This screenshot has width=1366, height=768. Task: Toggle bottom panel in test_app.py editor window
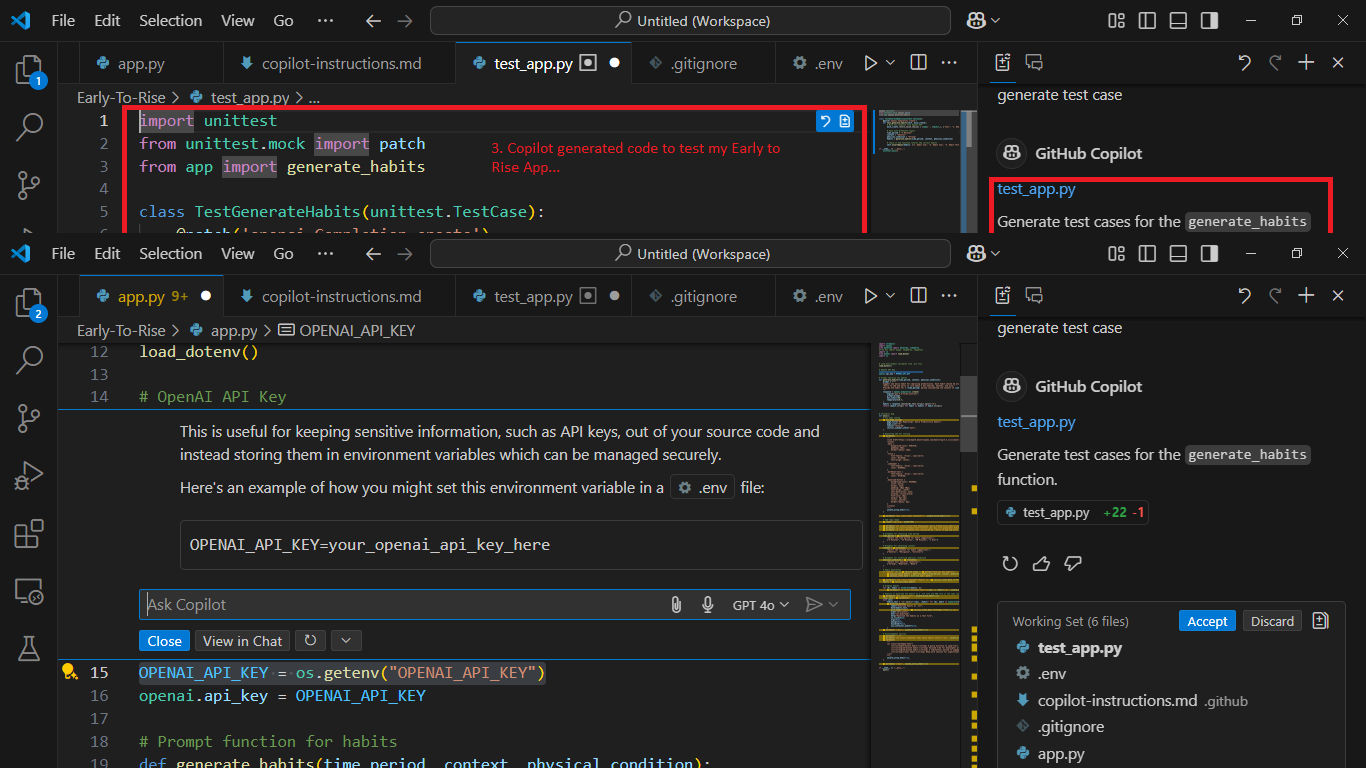tap(1178, 20)
